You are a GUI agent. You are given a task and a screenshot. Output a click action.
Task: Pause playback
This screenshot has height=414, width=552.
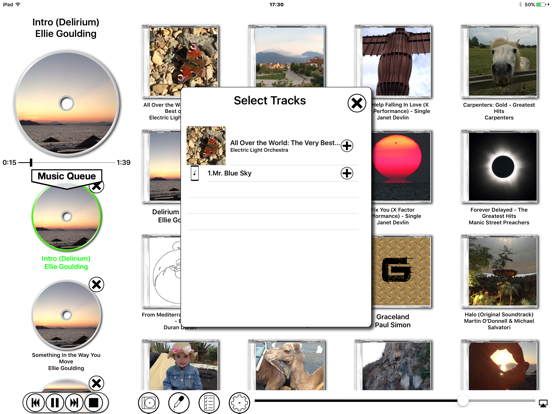point(55,402)
